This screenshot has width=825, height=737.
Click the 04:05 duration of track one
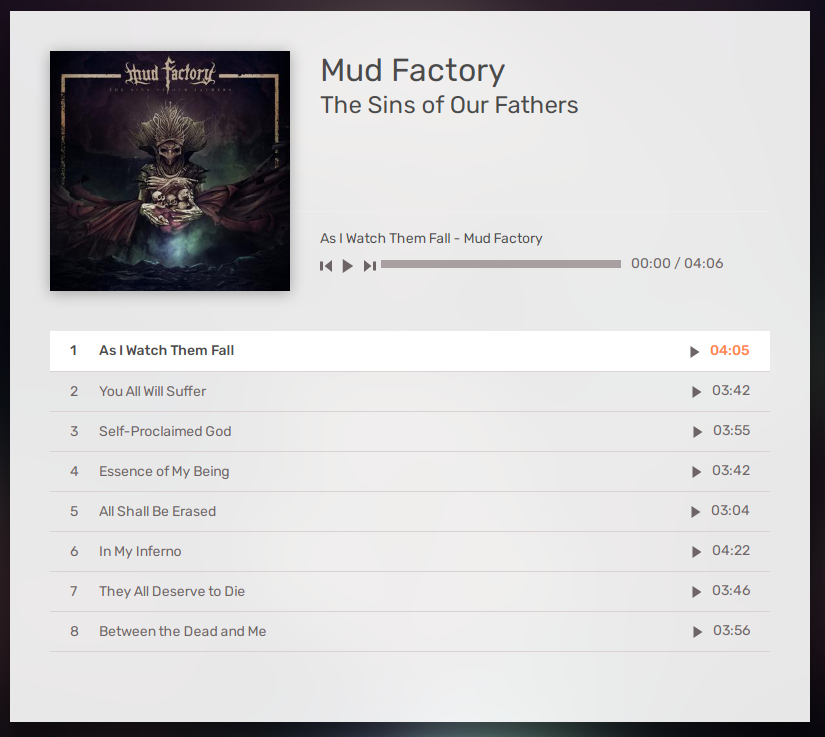coord(729,350)
